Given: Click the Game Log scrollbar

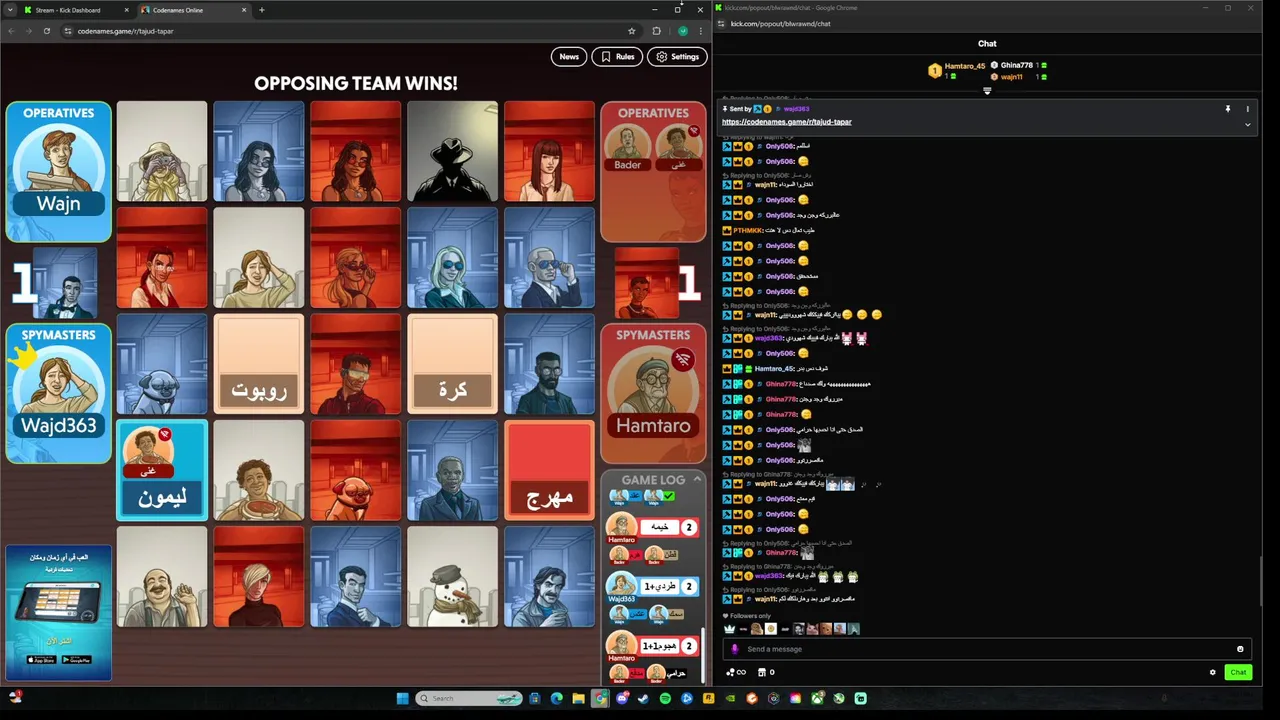Looking at the screenshot, I should (703, 655).
